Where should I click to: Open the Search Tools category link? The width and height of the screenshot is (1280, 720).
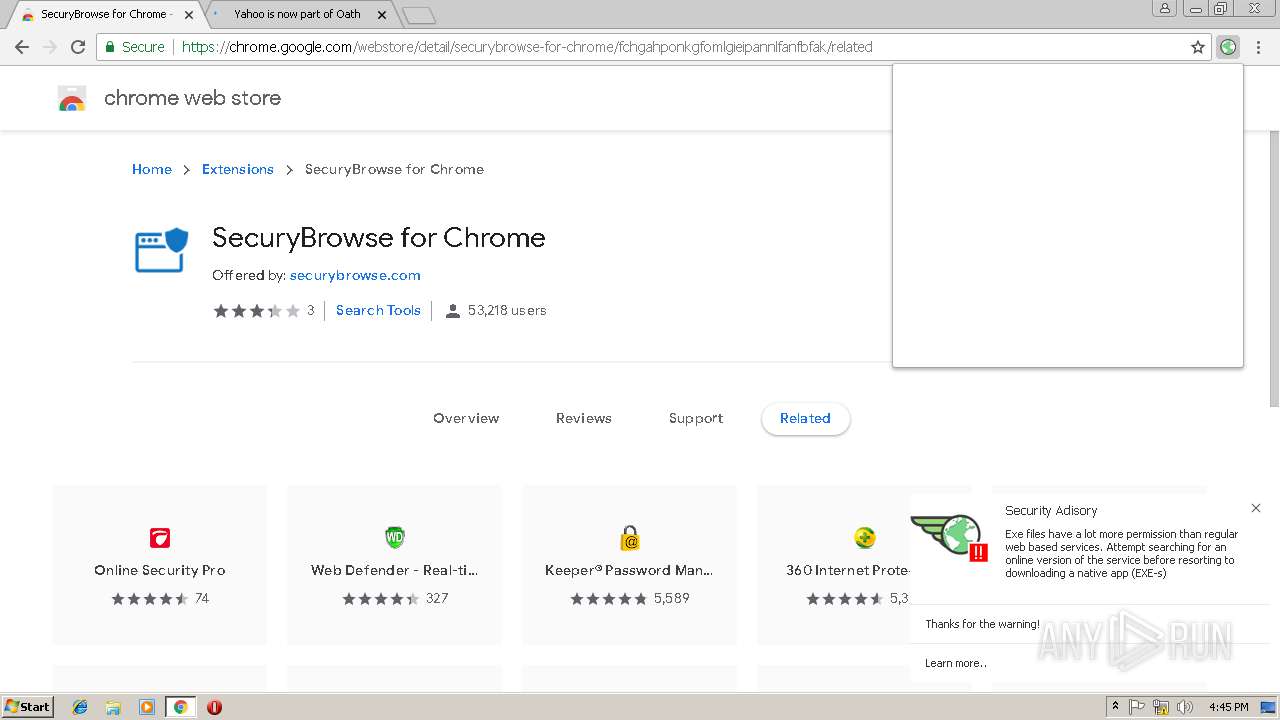tap(378, 310)
